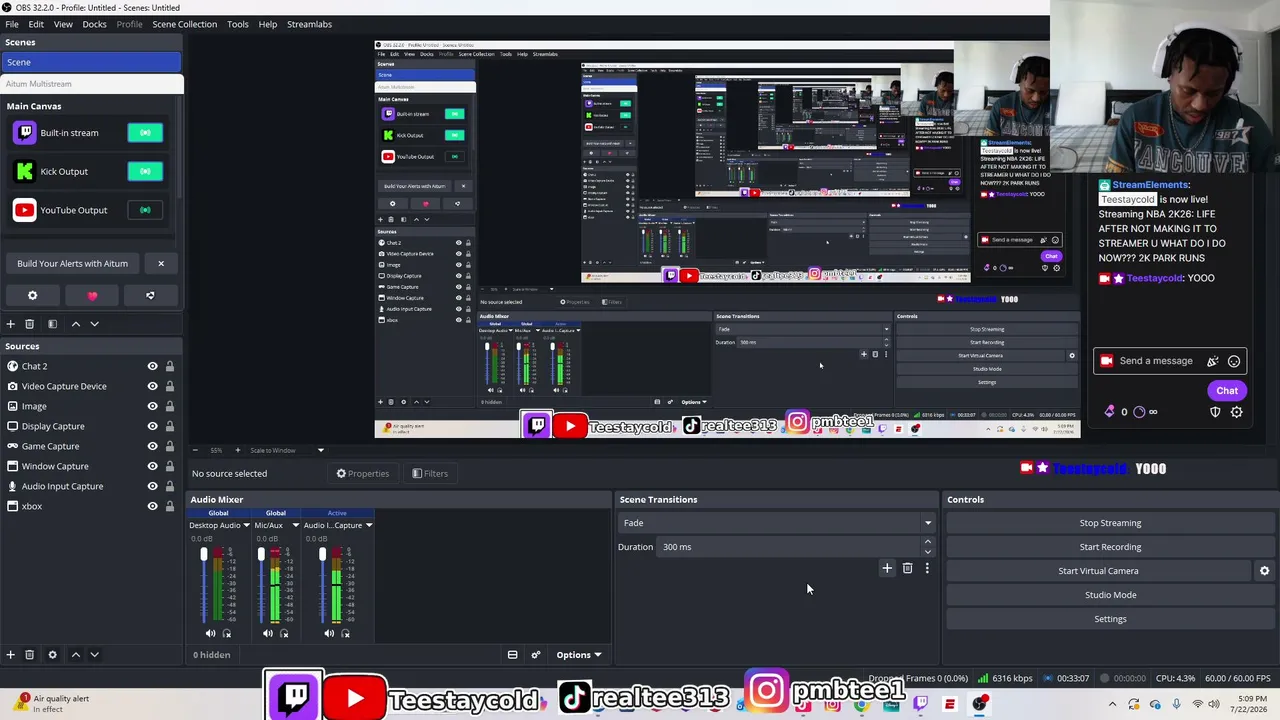This screenshot has height=720, width=1280.
Task: Open scene filters icon in Scenes toolbar
Action: (x=52, y=324)
